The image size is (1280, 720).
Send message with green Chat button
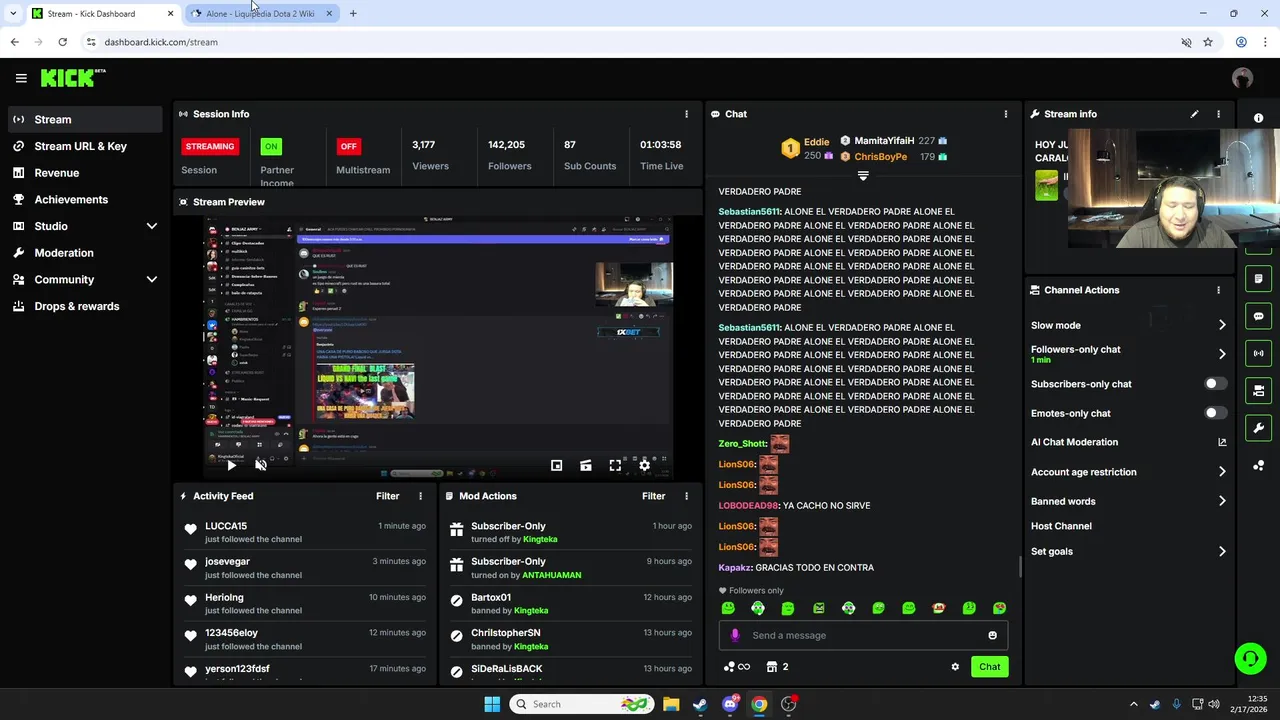point(989,667)
